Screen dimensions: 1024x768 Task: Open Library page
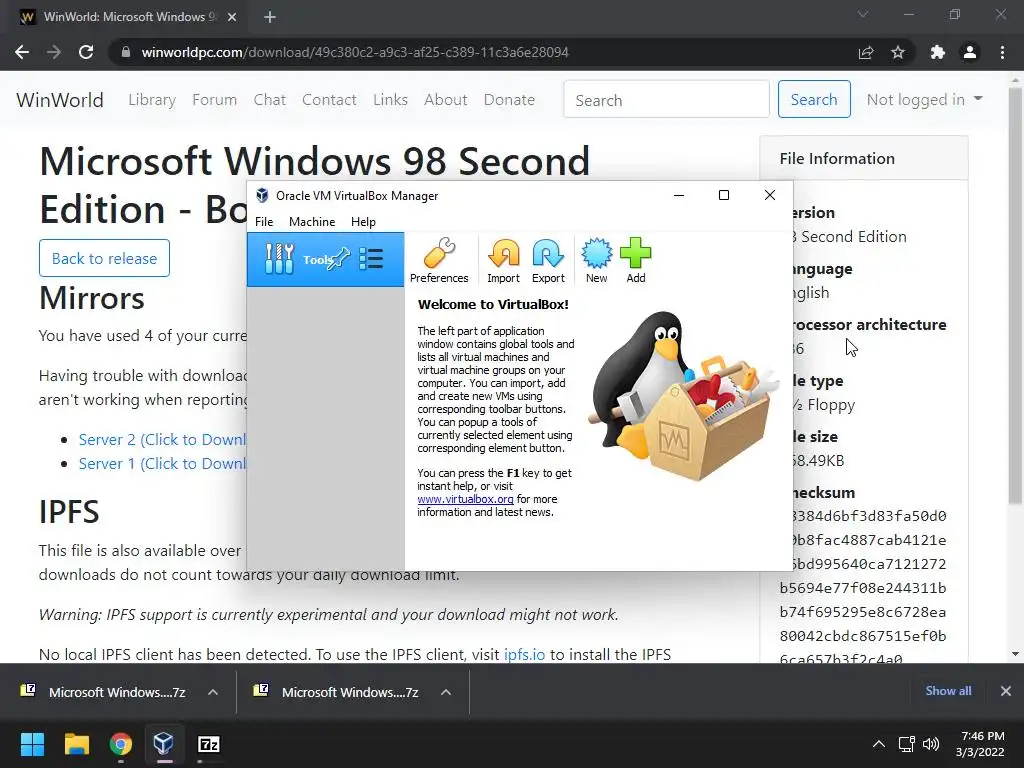(x=152, y=100)
